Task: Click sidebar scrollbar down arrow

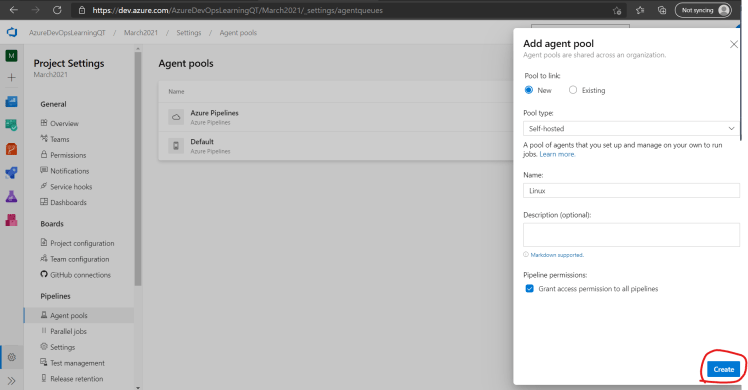Action: click(x=138, y=387)
